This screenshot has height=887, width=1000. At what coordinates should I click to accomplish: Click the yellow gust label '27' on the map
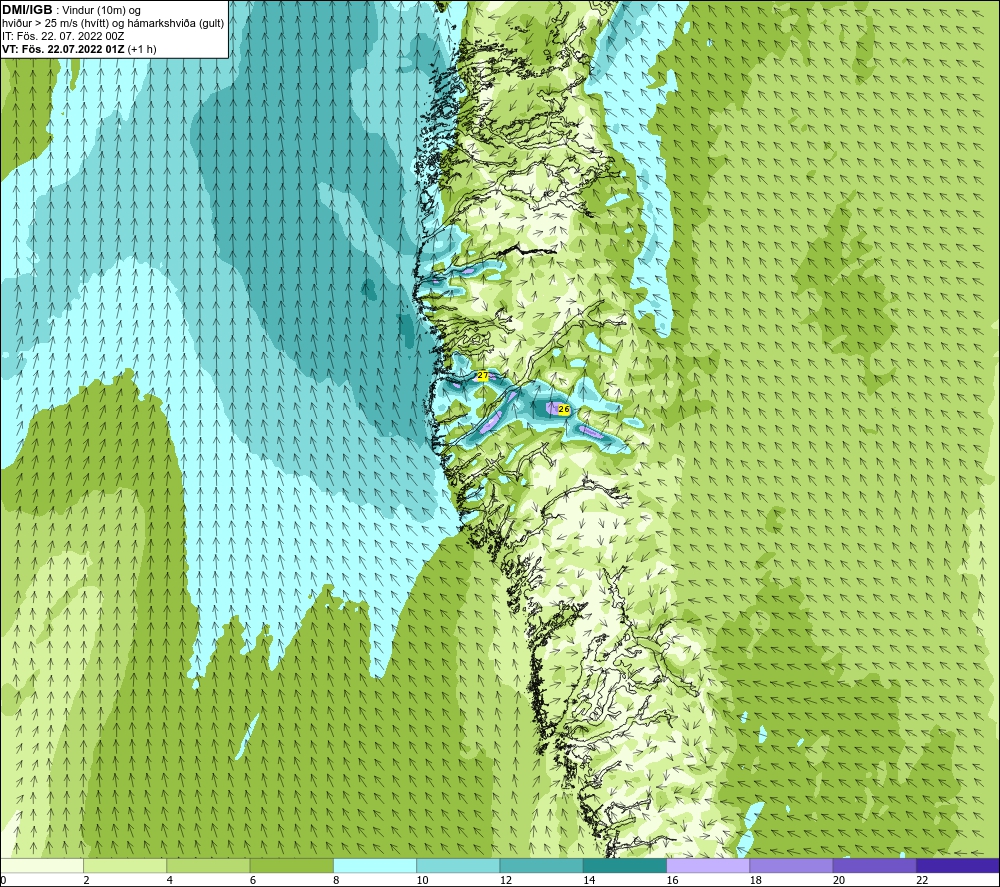pos(483,376)
